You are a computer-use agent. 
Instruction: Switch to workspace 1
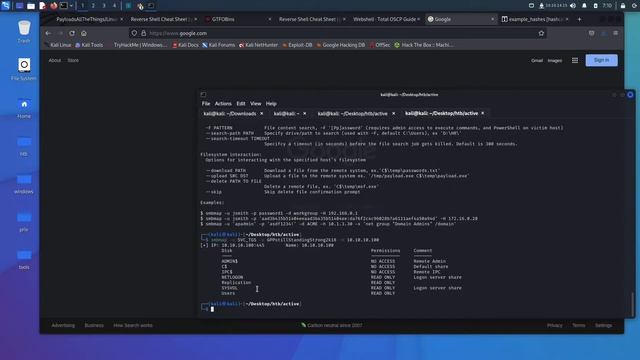pyautogui.click(x=82, y=6)
